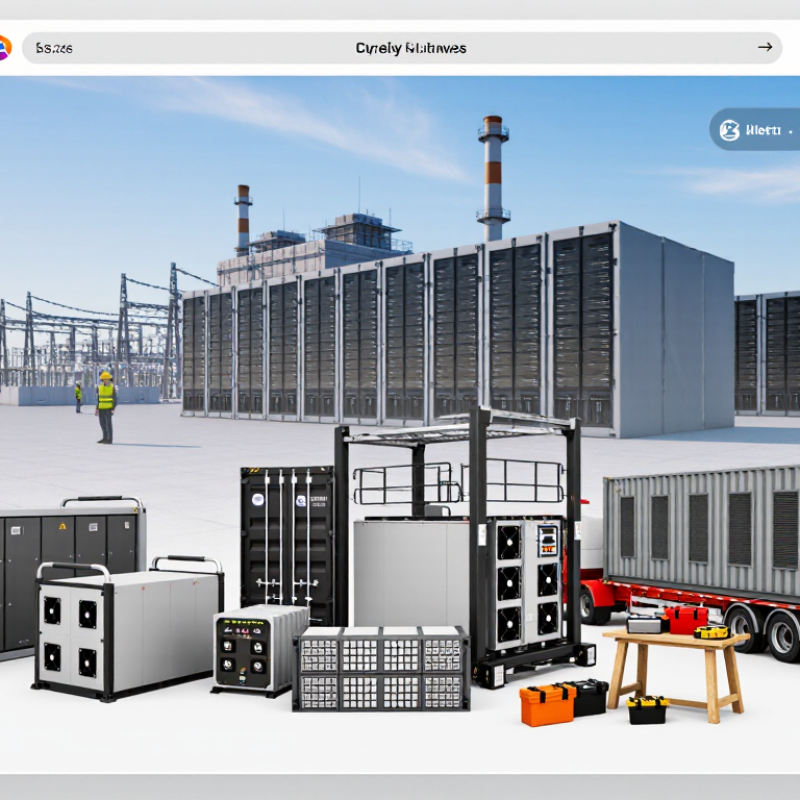Click the pill button overlaying the sky
The image size is (800, 800).
pyautogui.click(x=755, y=130)
